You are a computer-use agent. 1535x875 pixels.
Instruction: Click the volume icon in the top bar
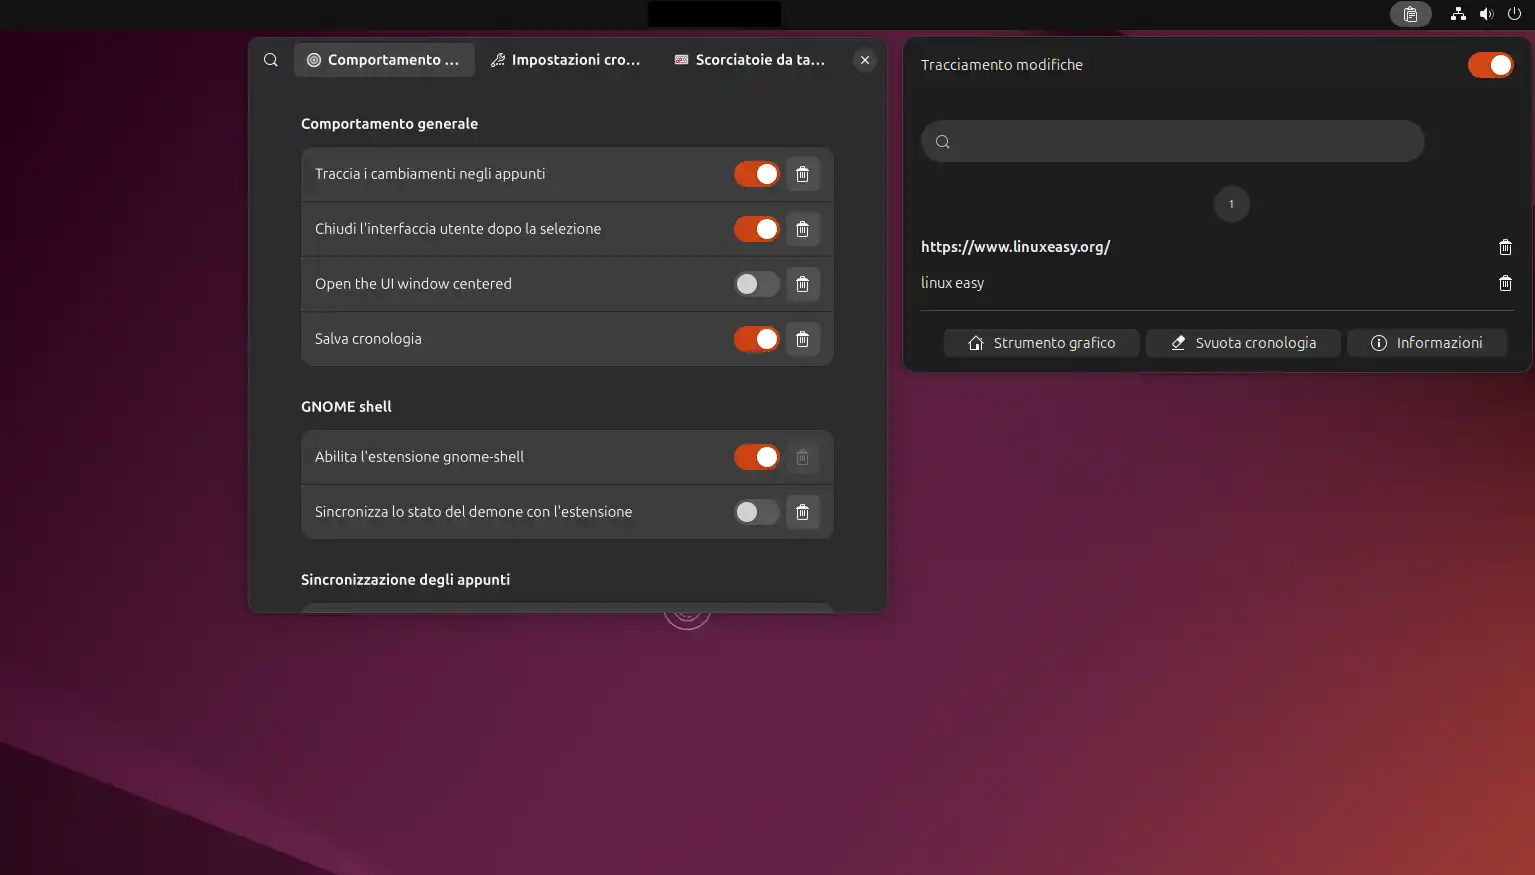(1486, 14)
